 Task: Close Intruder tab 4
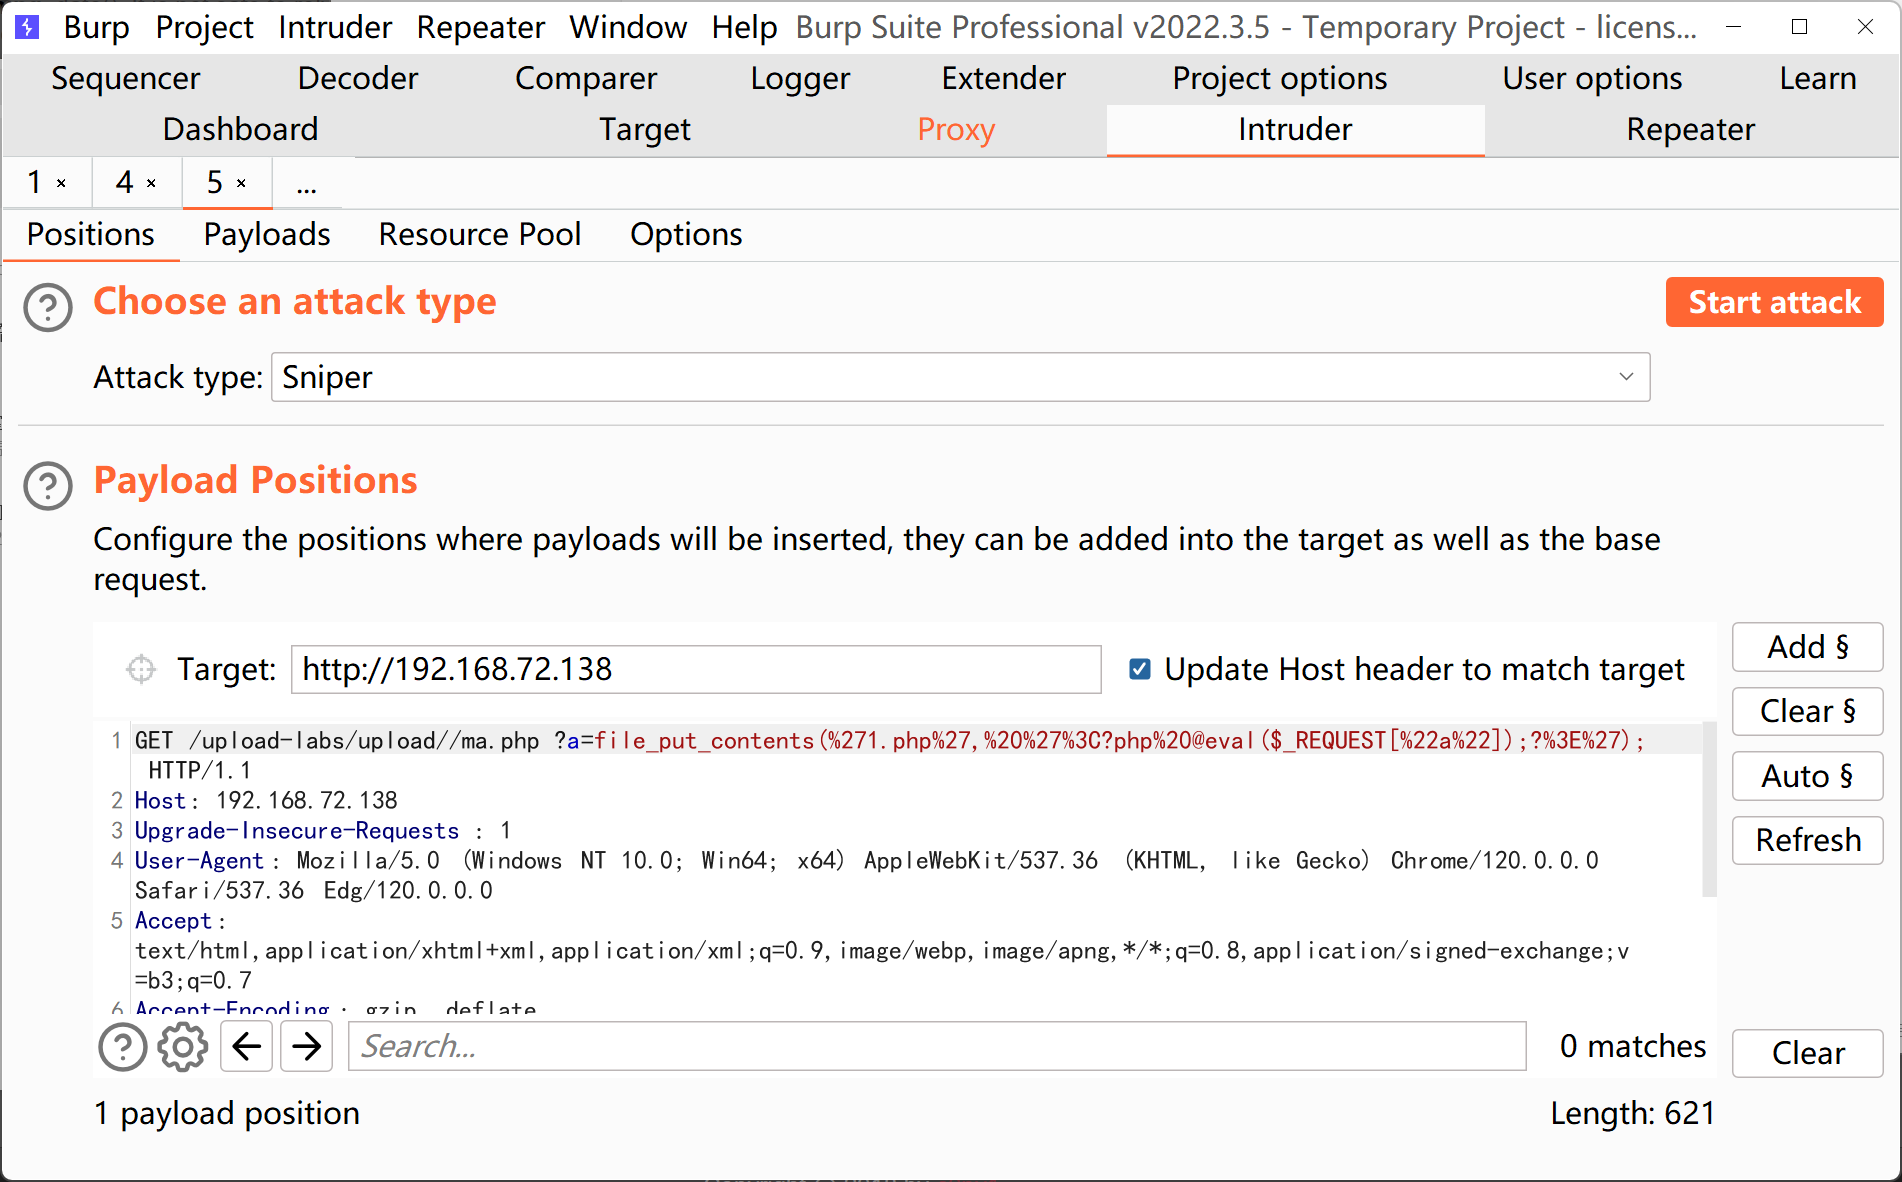click(x=152, y=183)
